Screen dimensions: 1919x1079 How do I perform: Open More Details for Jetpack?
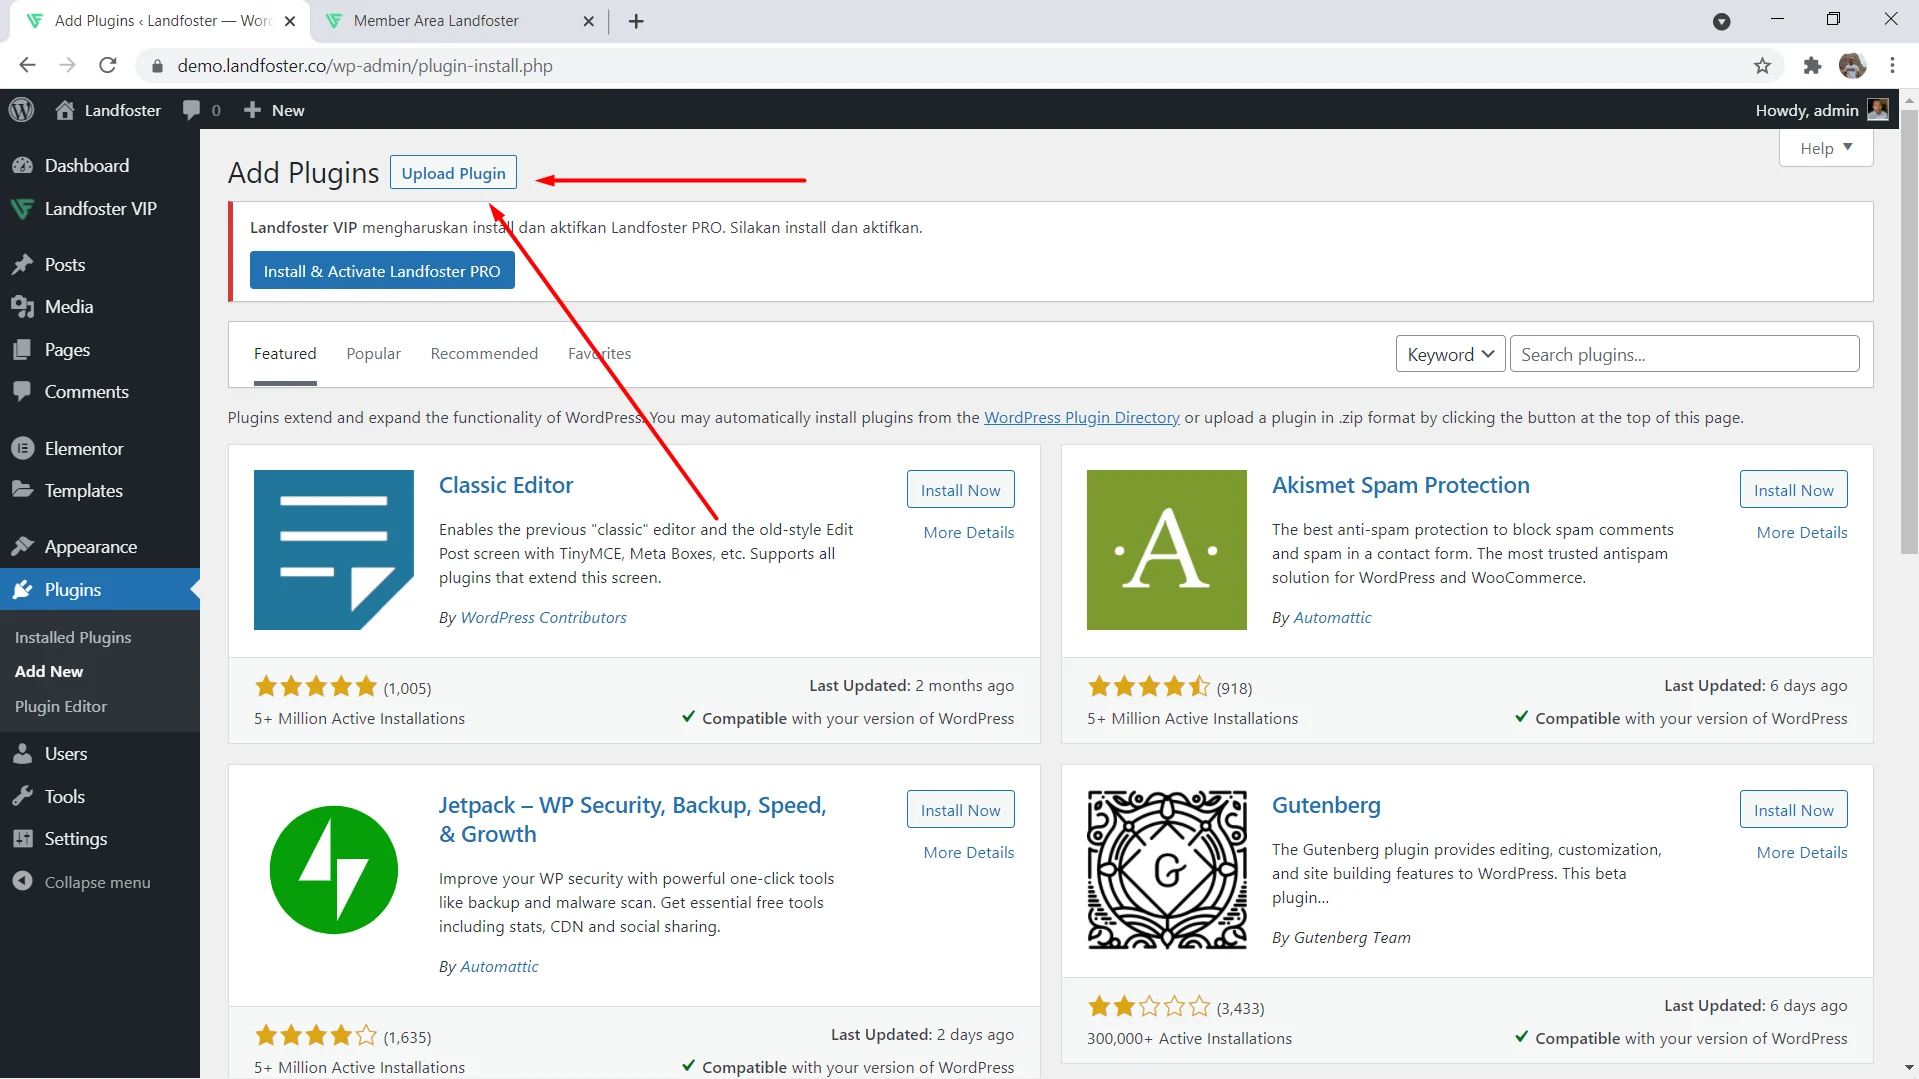(968, 853)
